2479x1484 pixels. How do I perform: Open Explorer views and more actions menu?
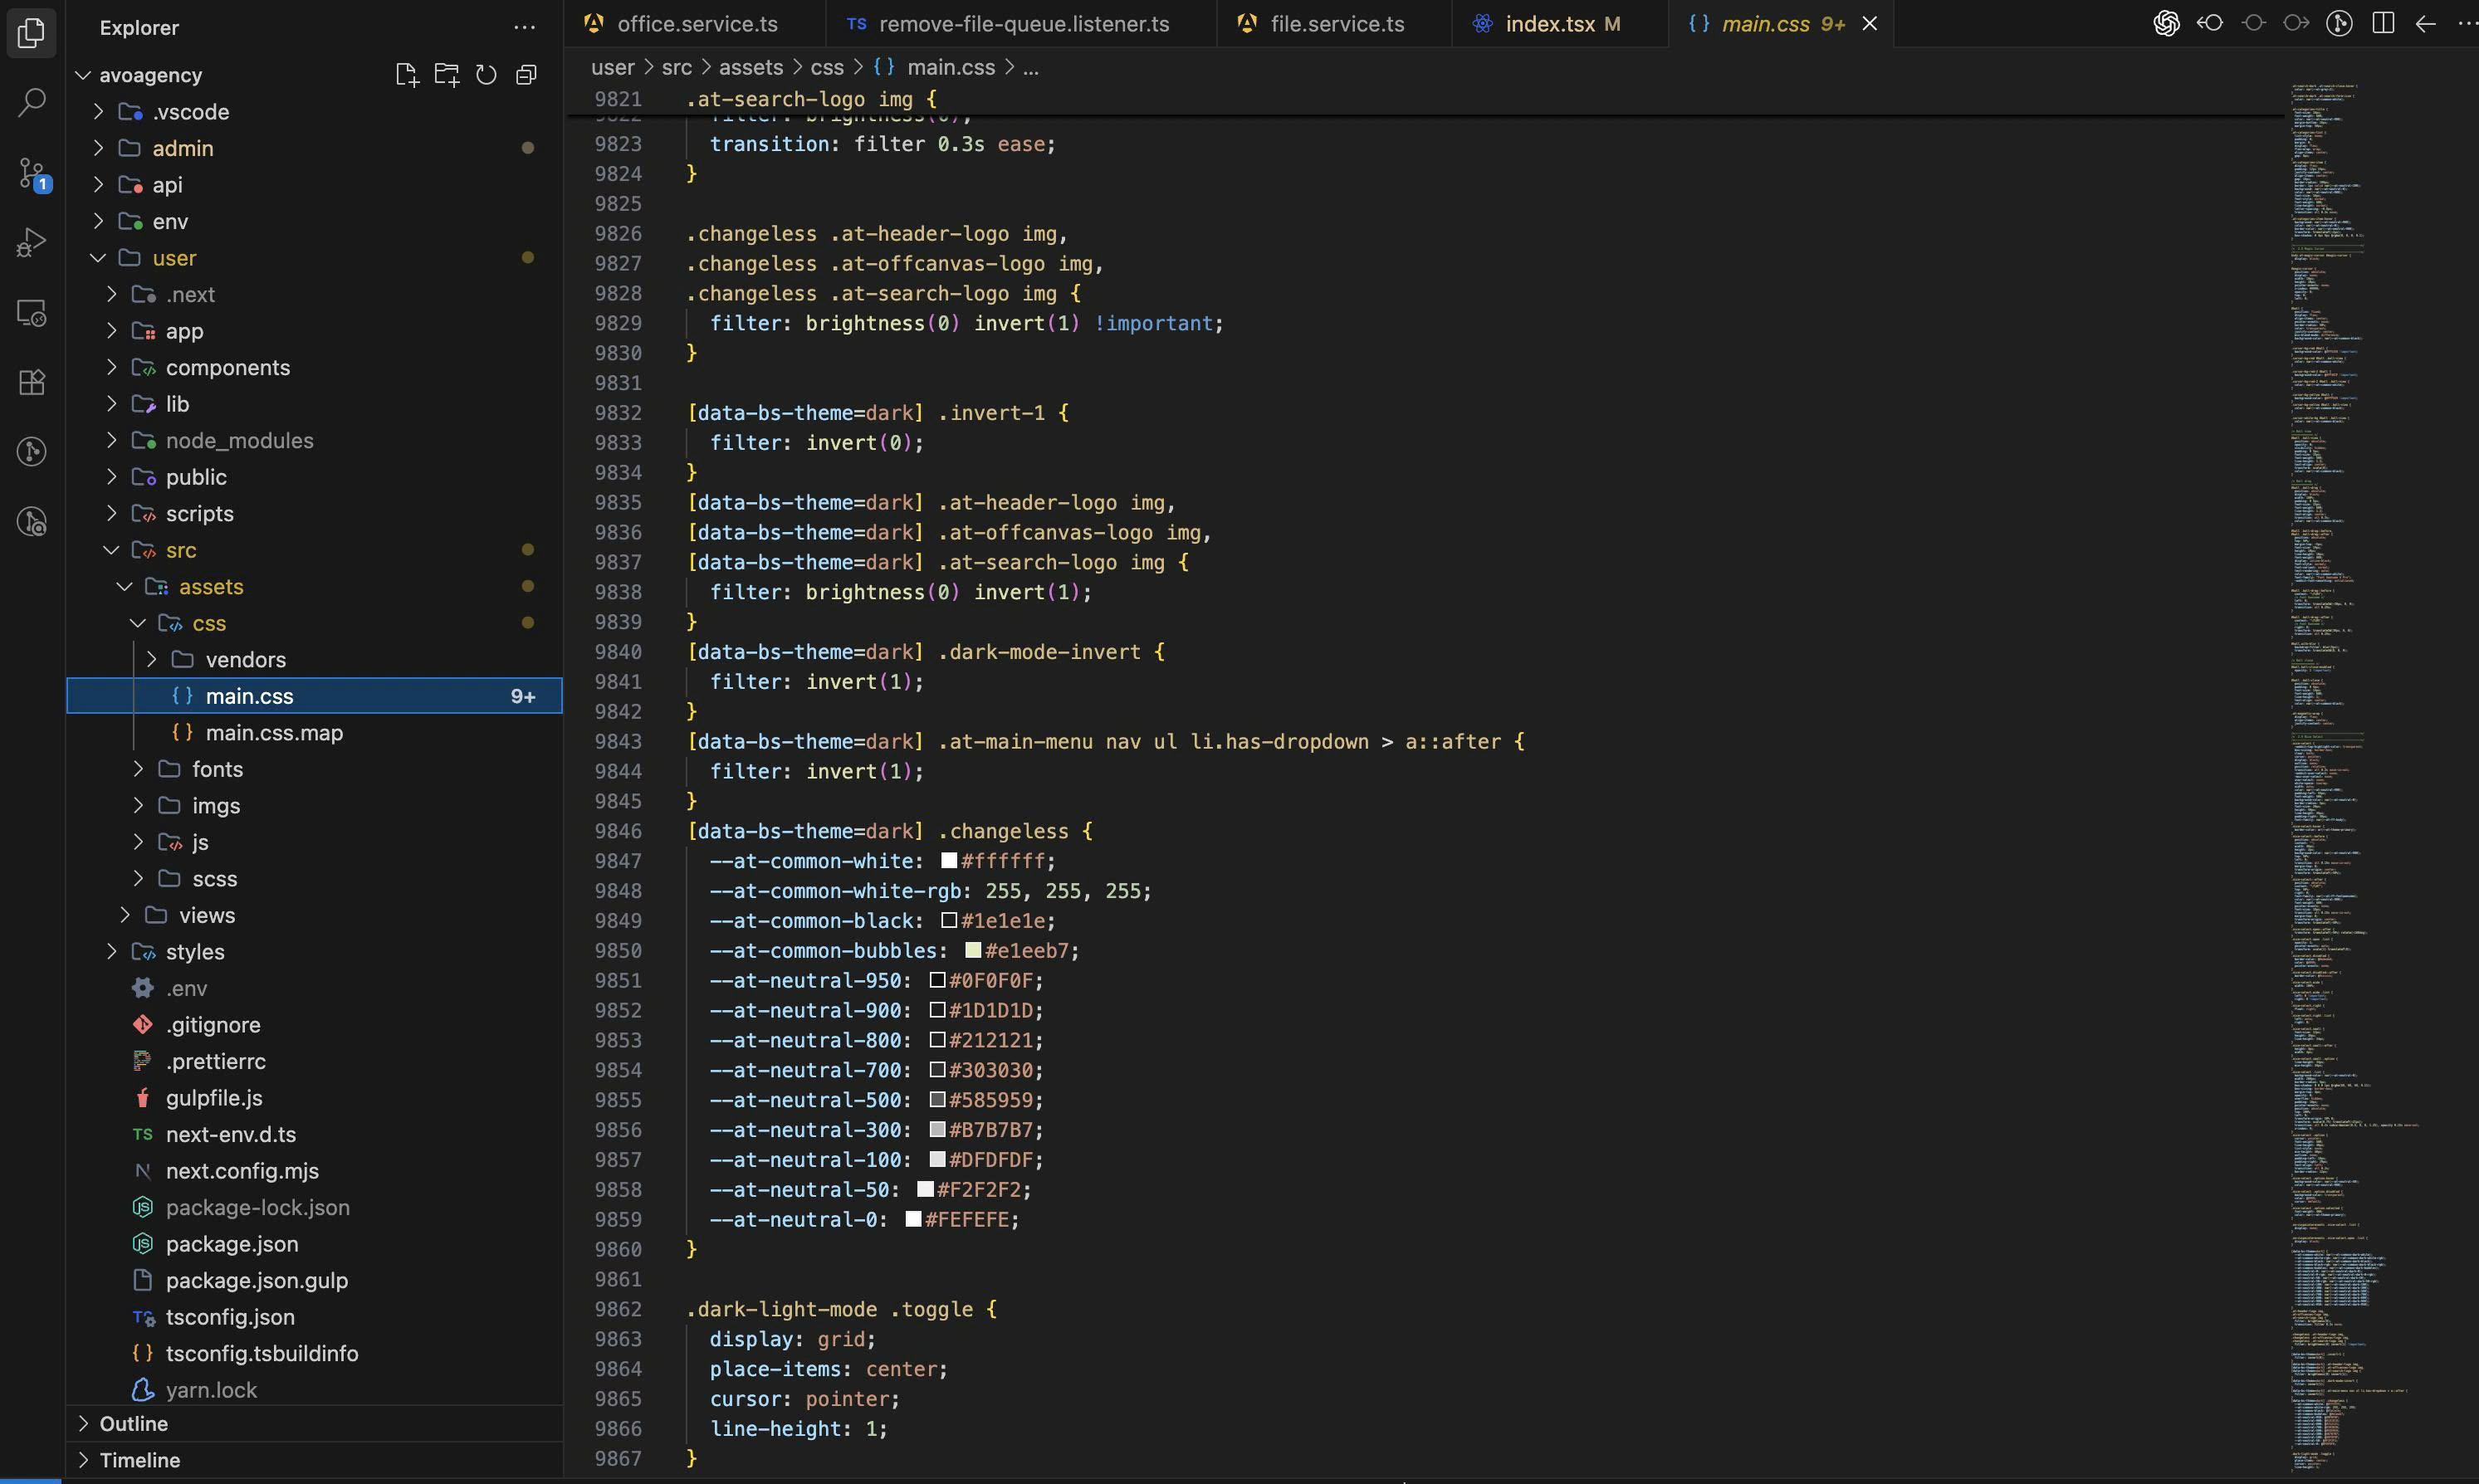pyautogui.click(x=524, y=28)
